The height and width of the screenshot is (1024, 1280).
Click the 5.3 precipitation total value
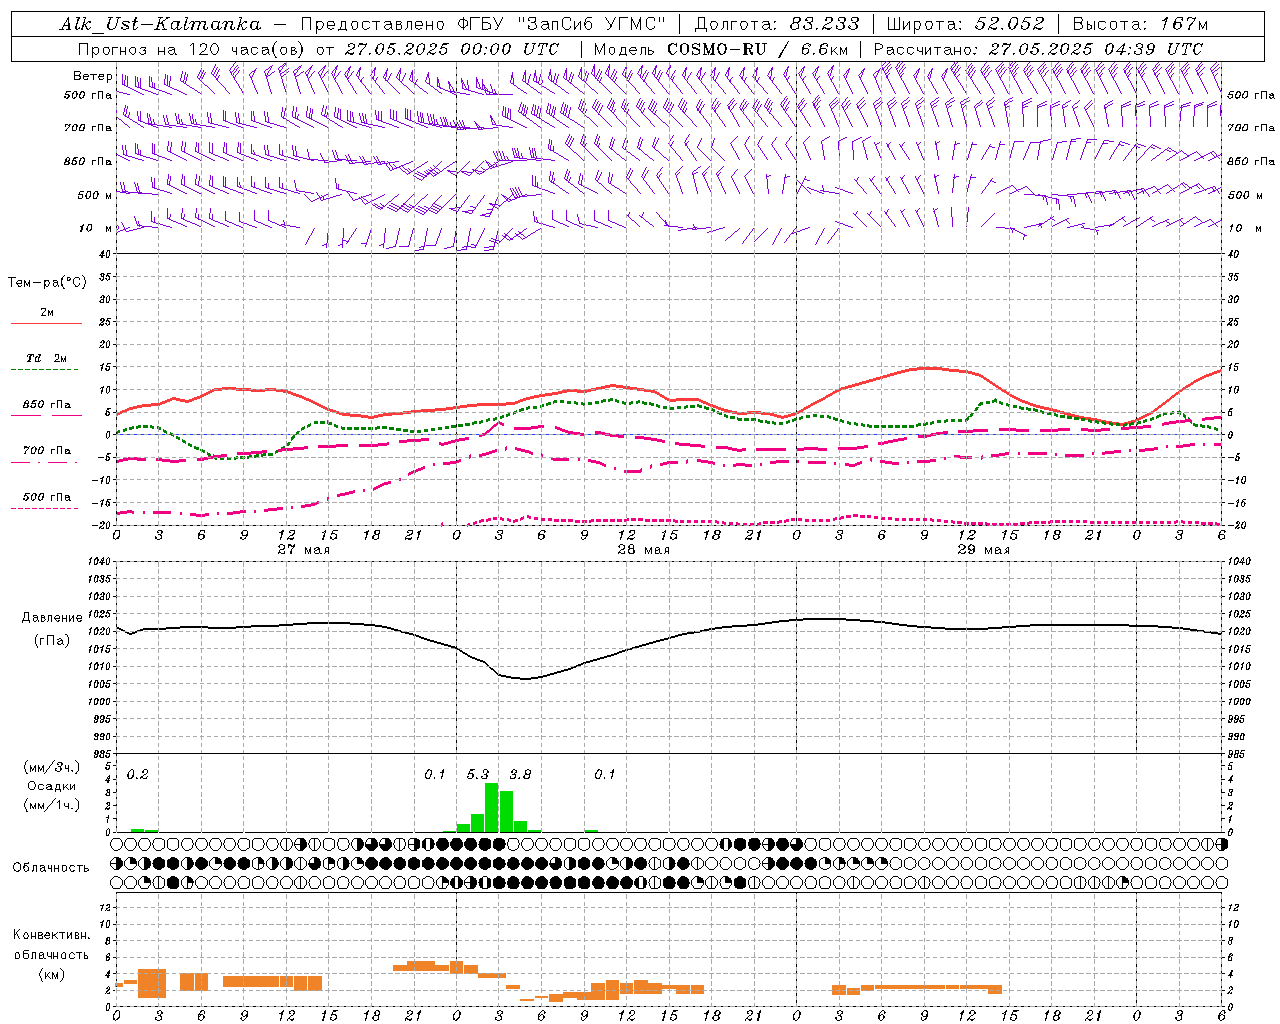[x=478, y=775]
